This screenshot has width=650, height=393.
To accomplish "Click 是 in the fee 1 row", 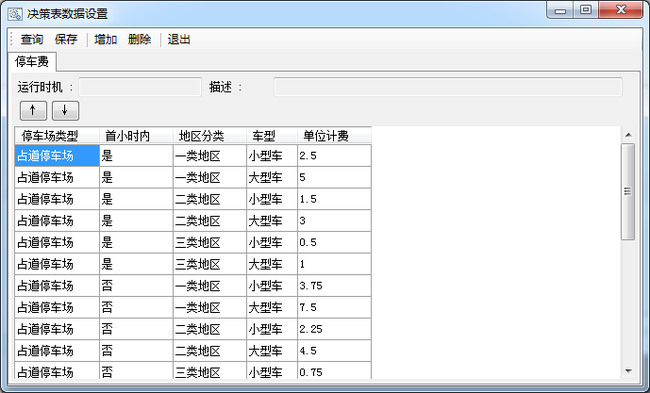I will 136,264.
